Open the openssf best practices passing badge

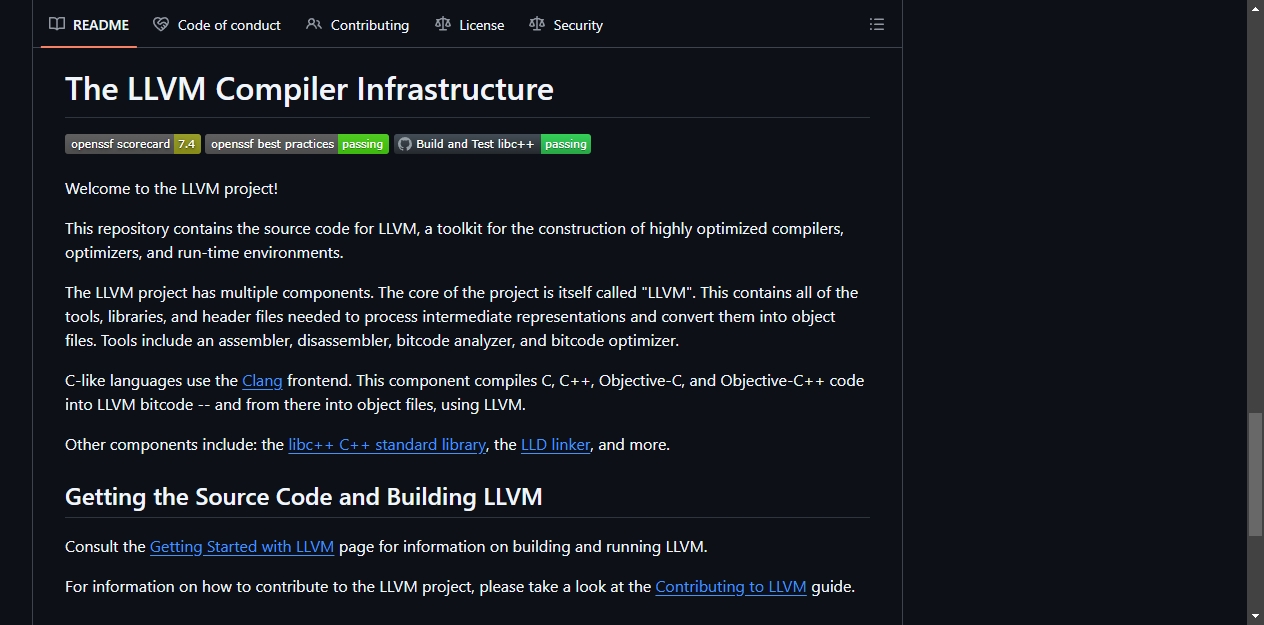(x=297, y=144)
